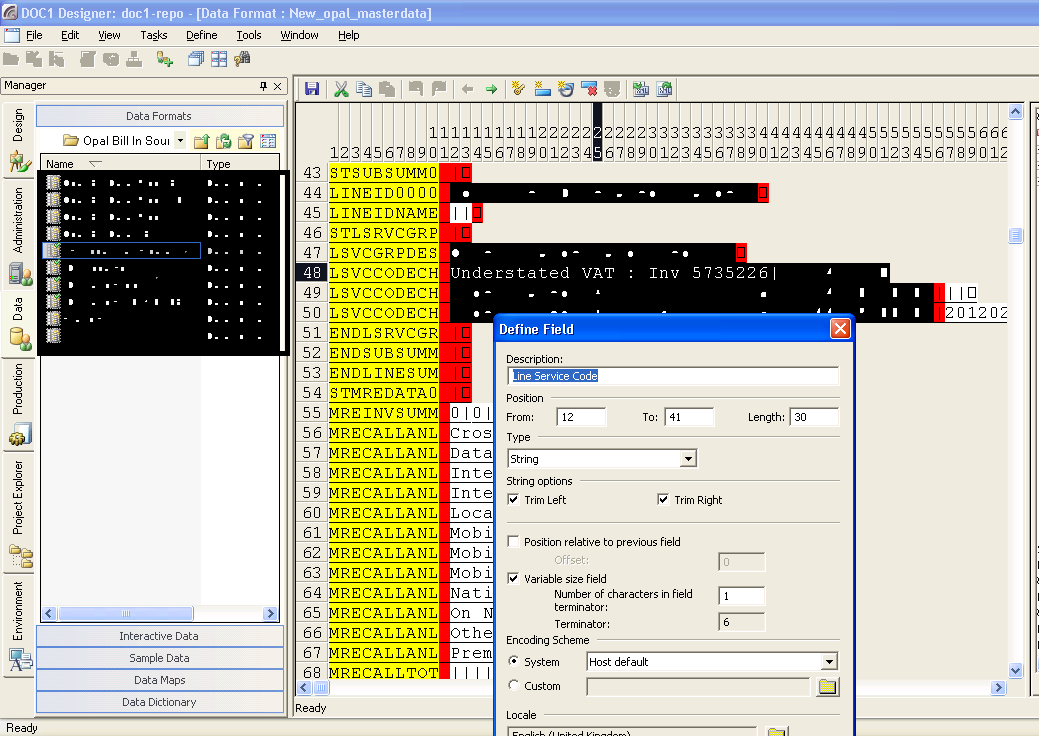1039x736 pixels.
Task: Switch Manager list view style icon
Action: (268, 140)
